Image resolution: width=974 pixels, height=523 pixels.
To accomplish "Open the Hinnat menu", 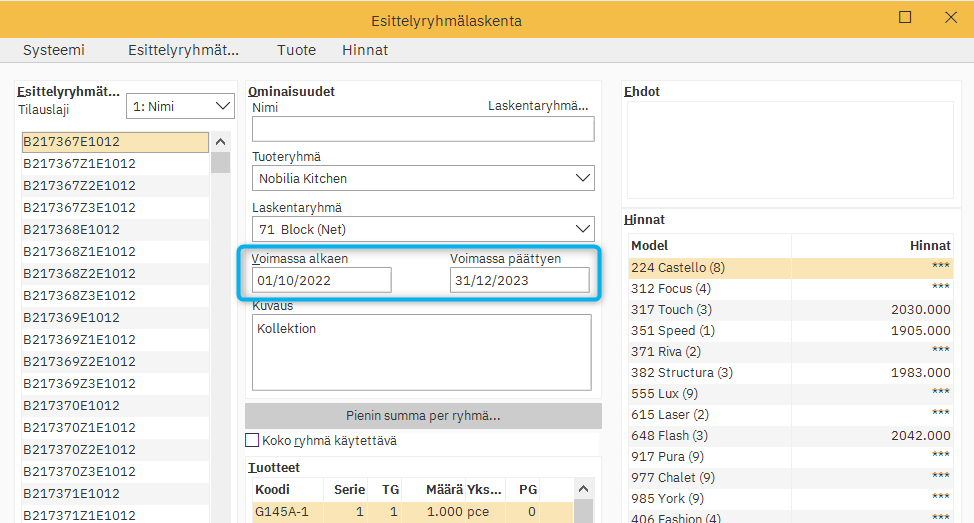I will (x=365, y=50).
